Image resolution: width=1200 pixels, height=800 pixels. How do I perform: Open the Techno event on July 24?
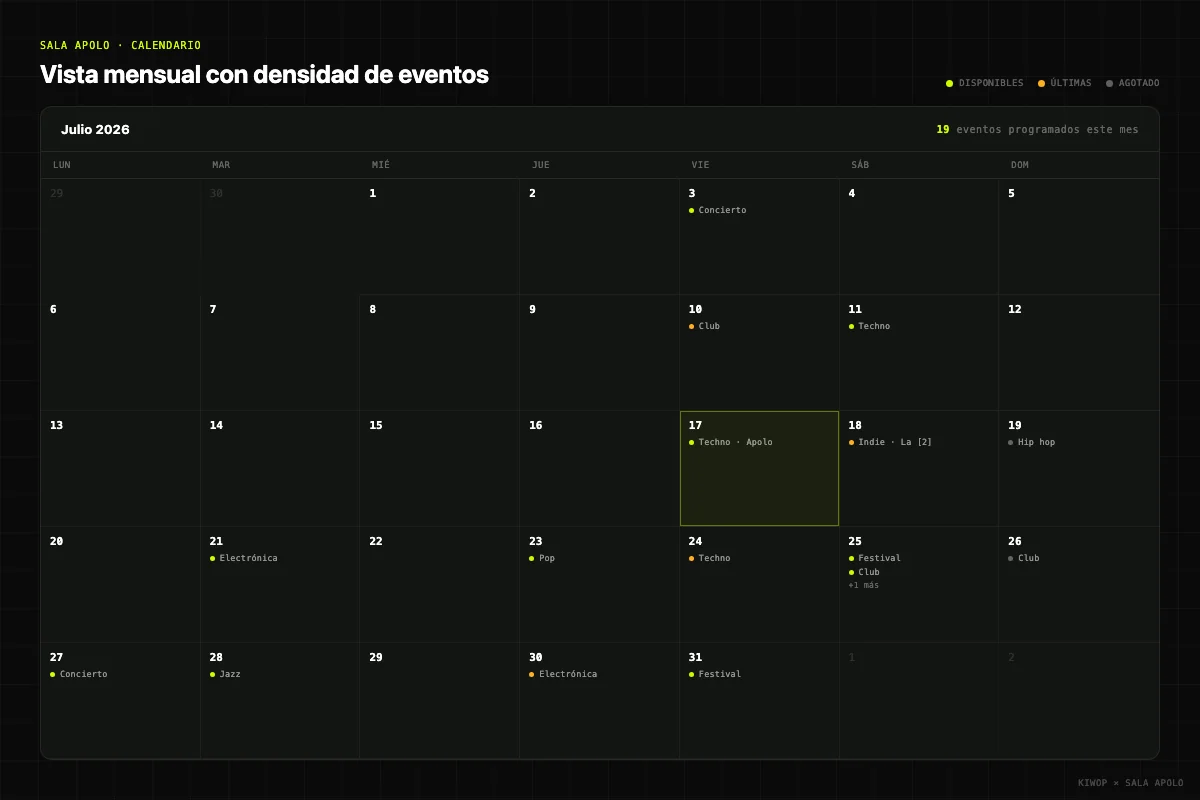710,558
